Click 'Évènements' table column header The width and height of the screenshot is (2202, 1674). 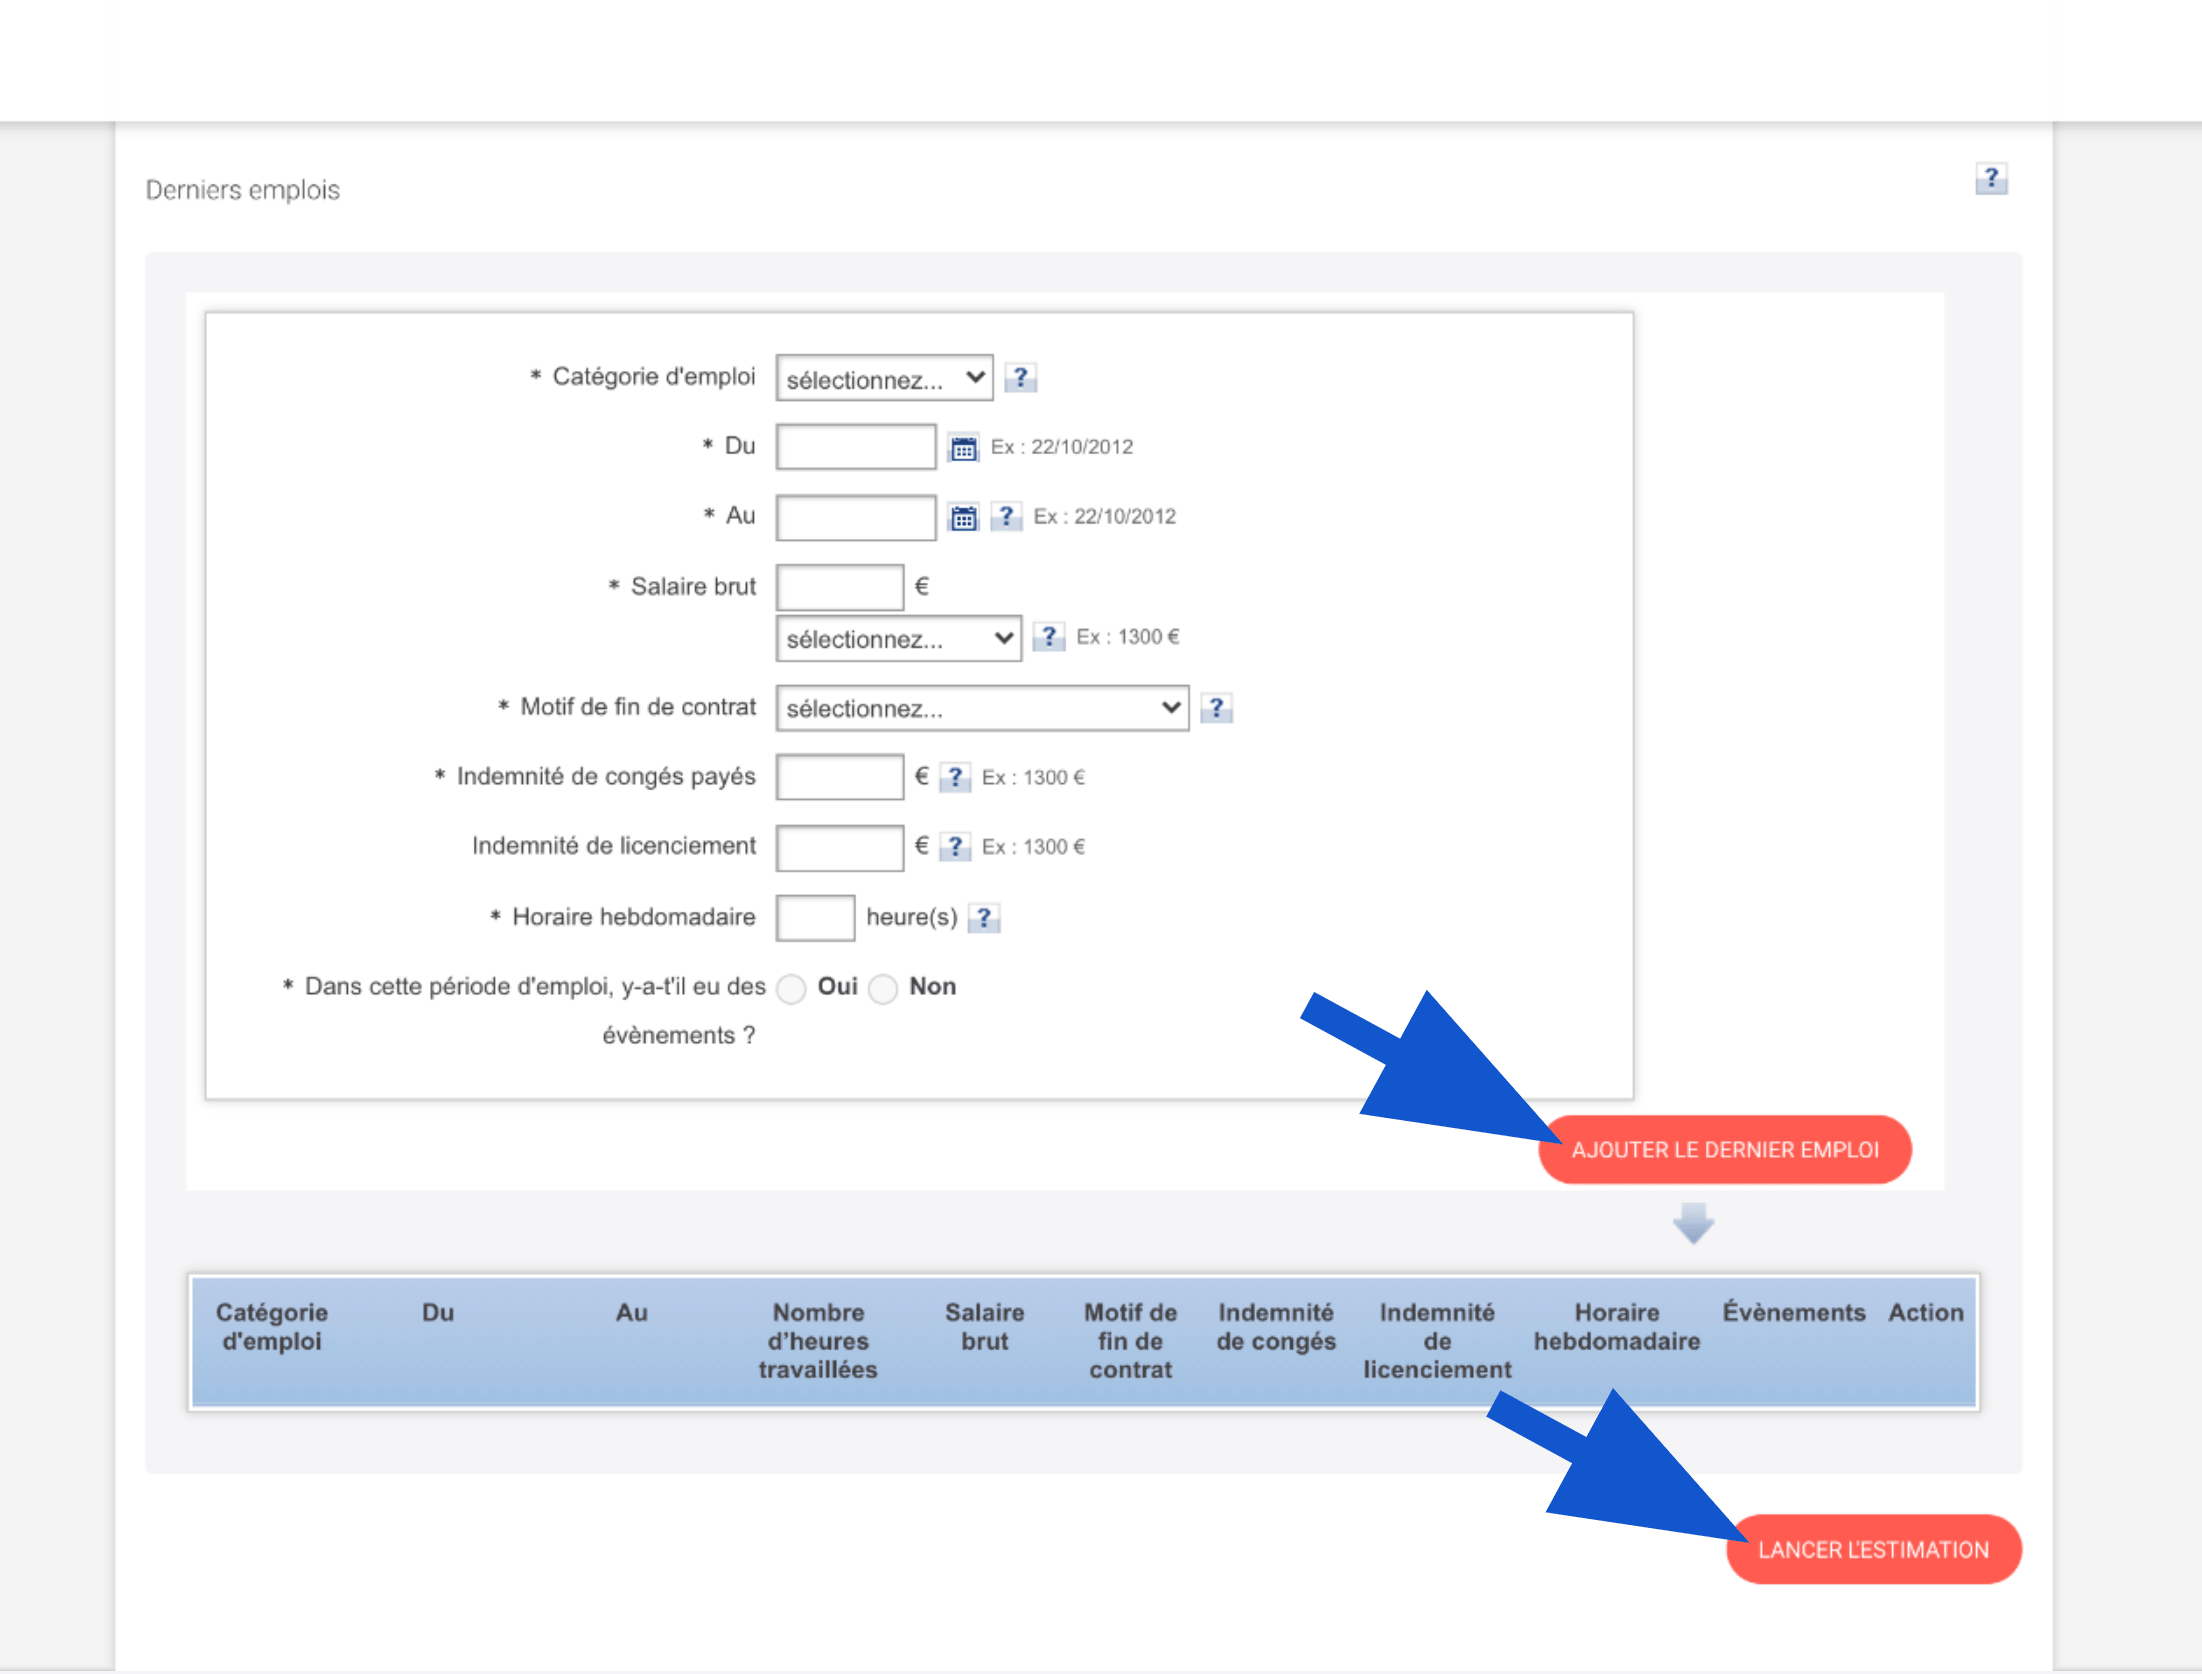[1794, 1312]
